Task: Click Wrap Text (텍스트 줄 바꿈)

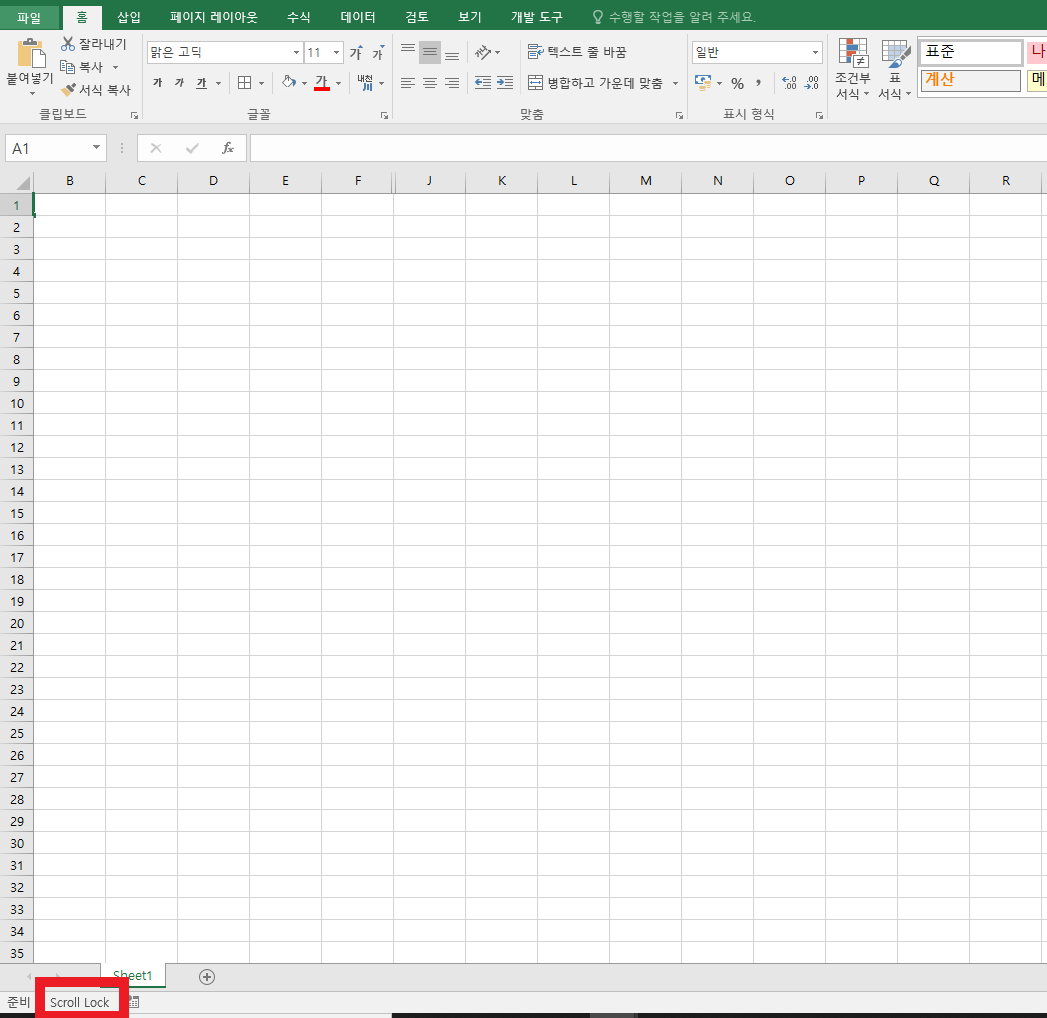Action: point(577,51)
